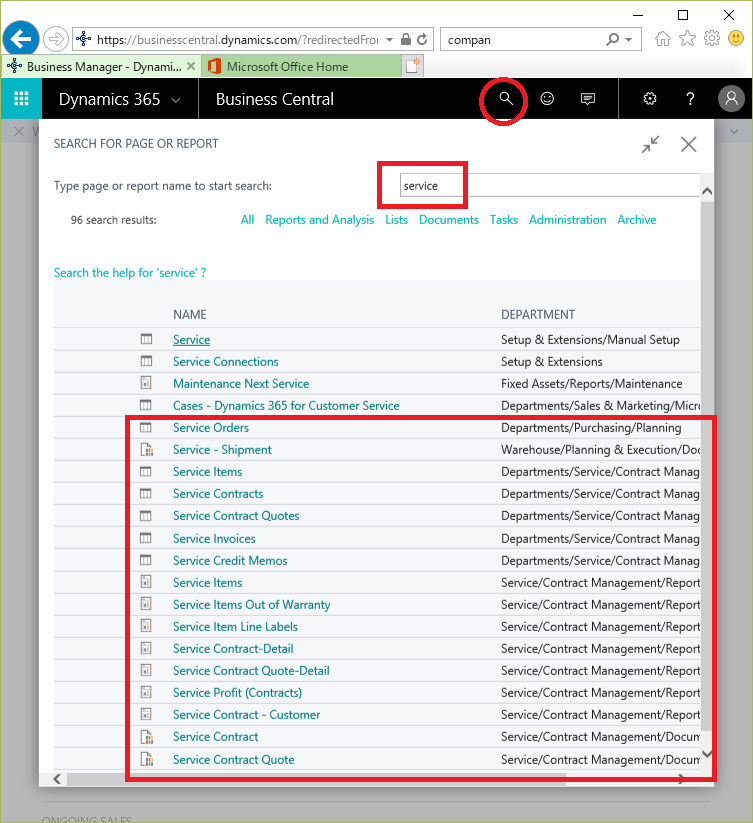Refresh the page using reload icon
753x823 pixels.
point(422,39)
